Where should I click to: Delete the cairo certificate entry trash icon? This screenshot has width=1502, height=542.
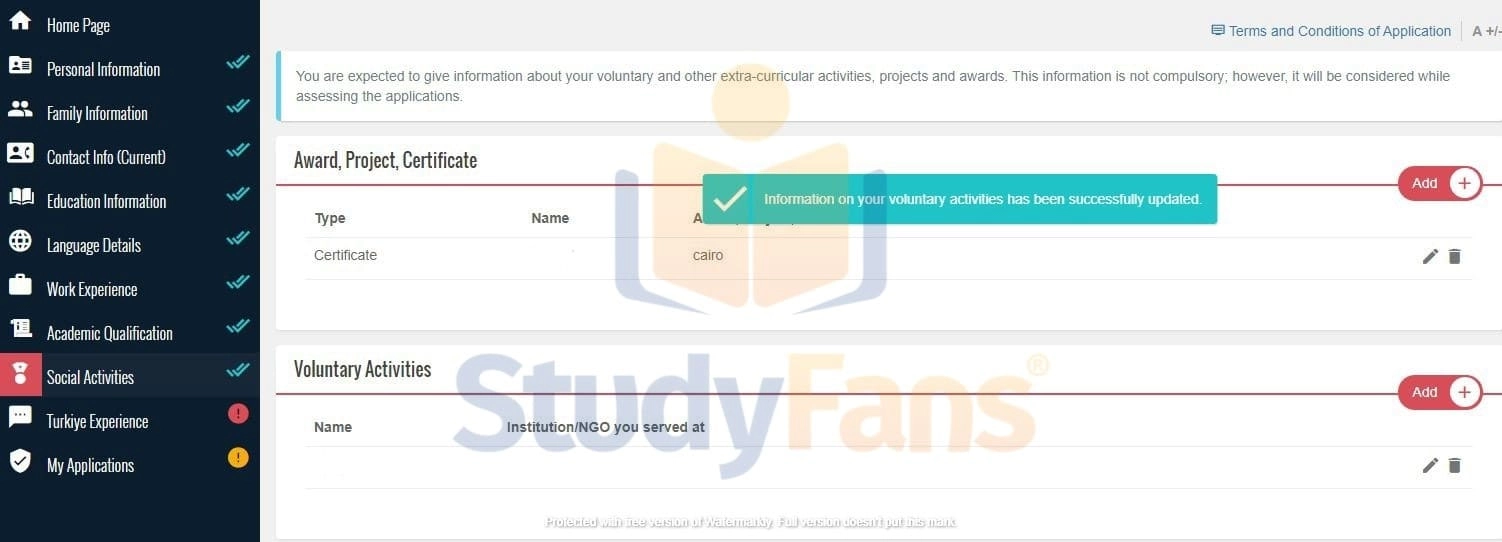click(x=1455, y=257)
